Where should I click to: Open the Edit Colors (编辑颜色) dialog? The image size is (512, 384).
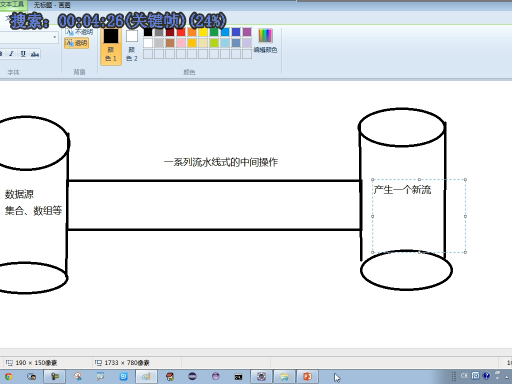click(x=266, y=41)
